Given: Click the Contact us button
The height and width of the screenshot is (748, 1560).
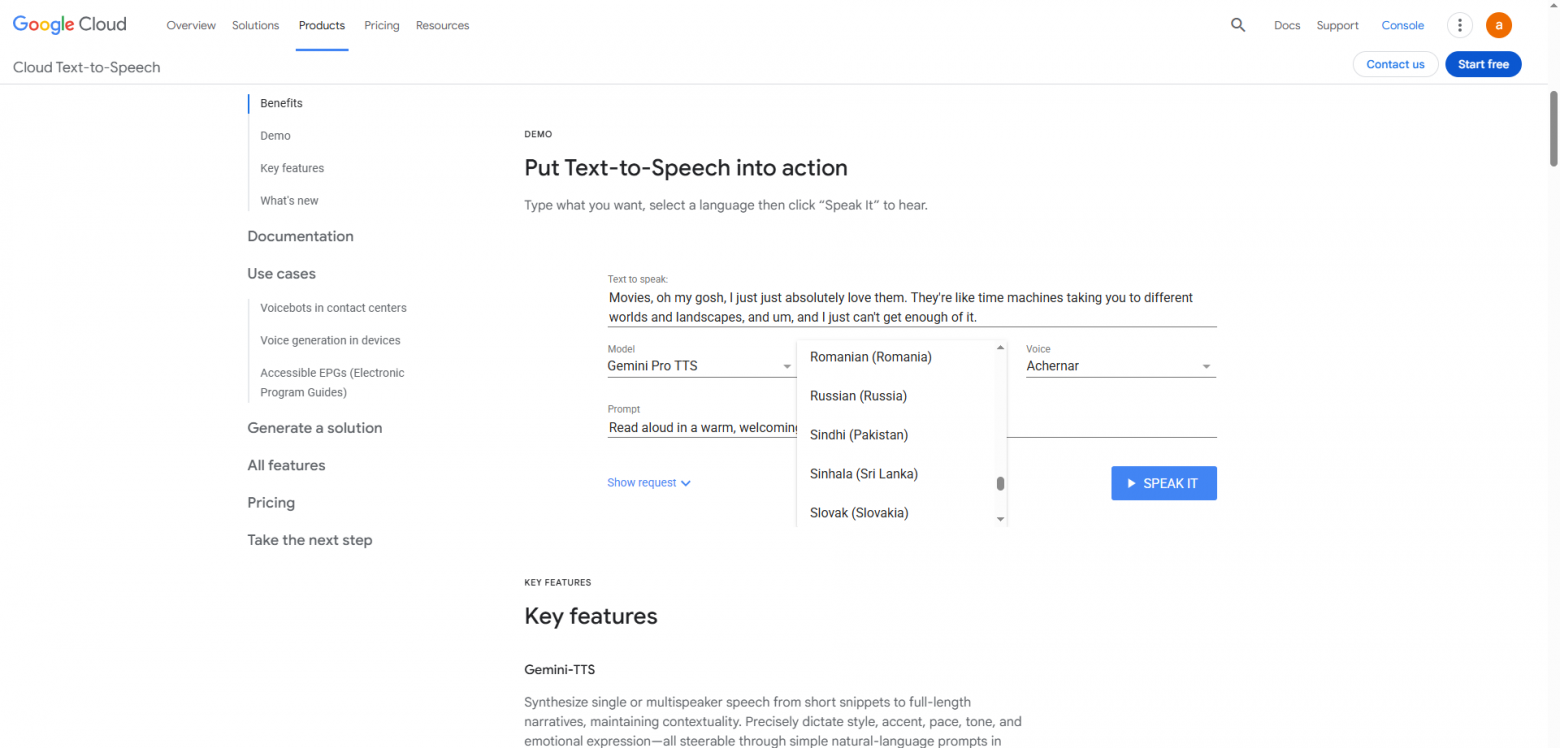Looking at the screenshot, I should click(x=1394, y=64).
